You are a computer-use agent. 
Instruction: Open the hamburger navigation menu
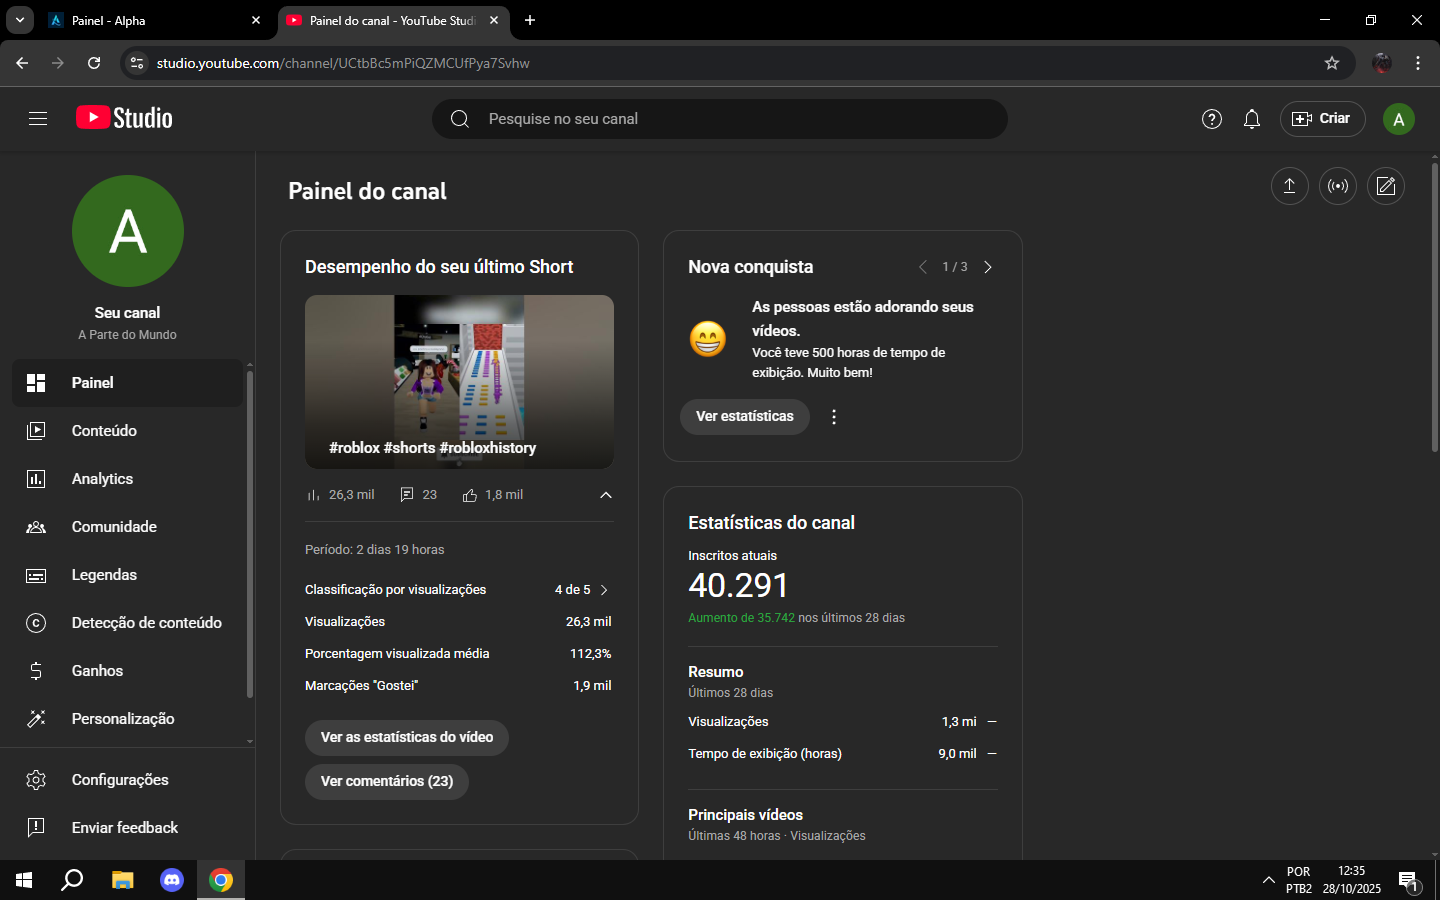coord(38,119)
